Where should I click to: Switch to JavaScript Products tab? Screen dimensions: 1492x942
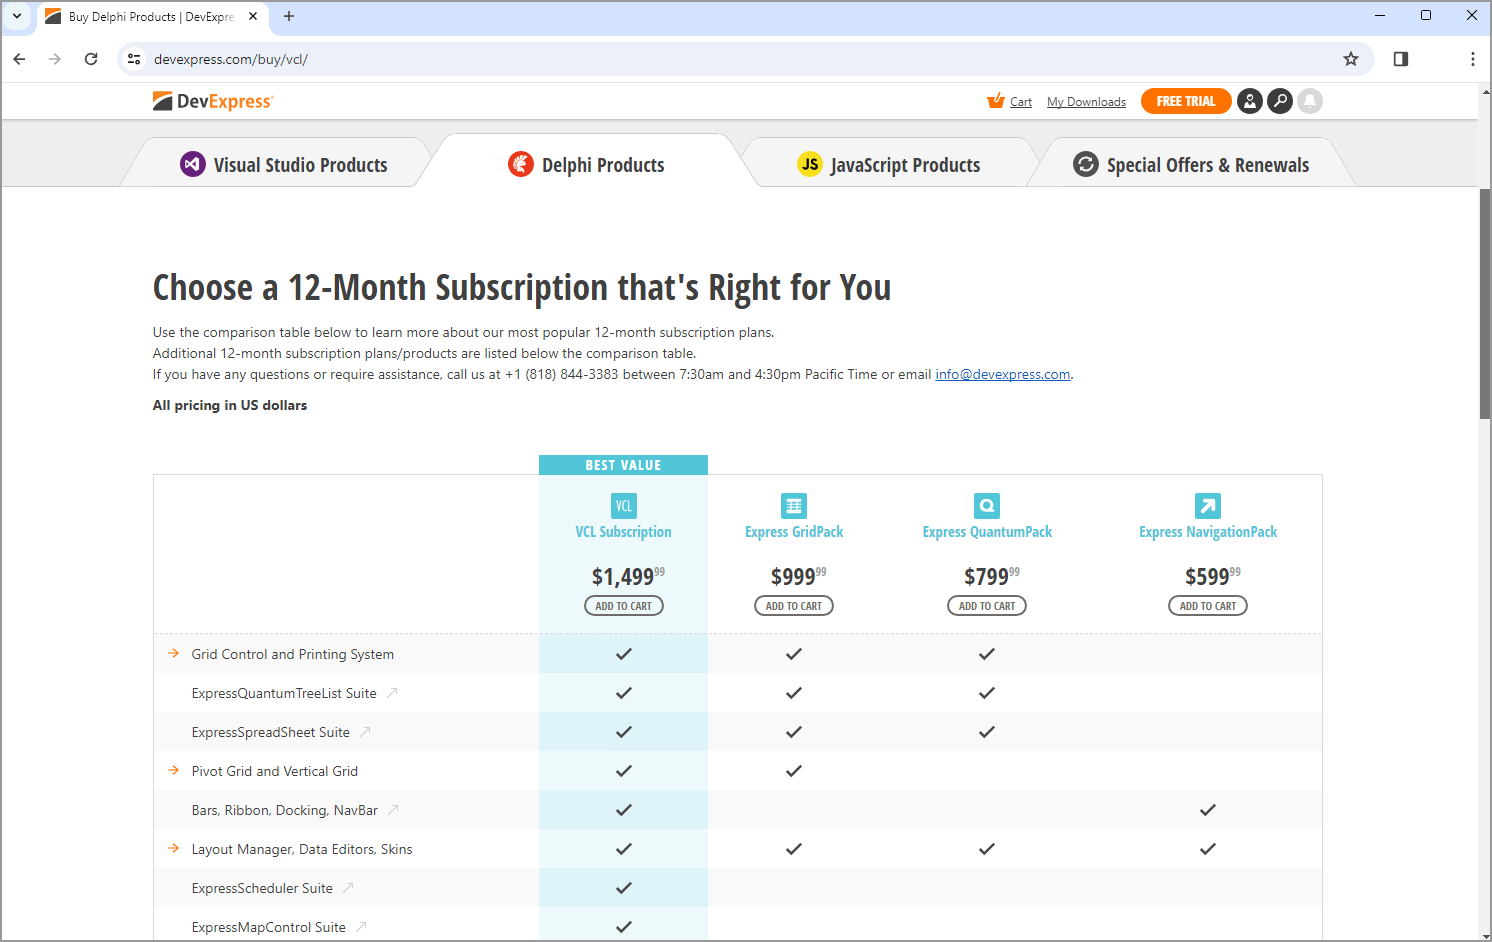point(888,165)
